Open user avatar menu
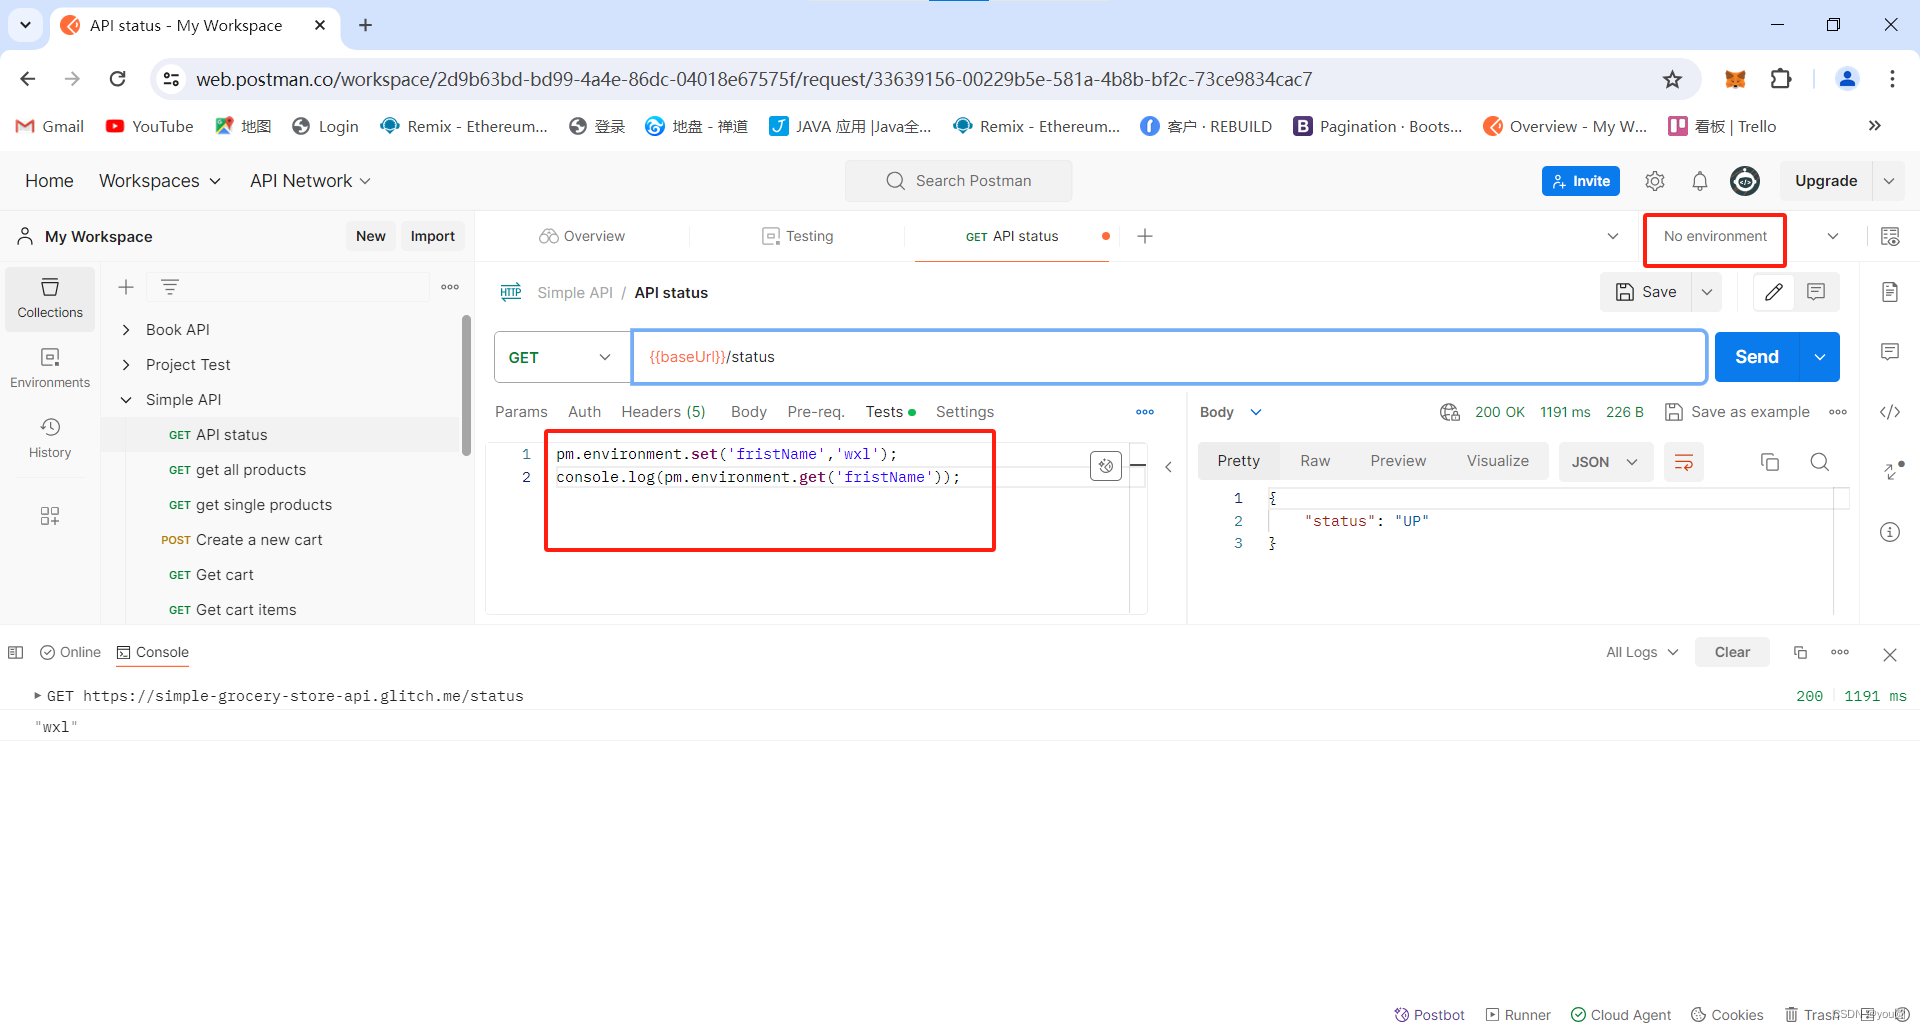The image size is (1920, 1030). (x=1745, y=181)
